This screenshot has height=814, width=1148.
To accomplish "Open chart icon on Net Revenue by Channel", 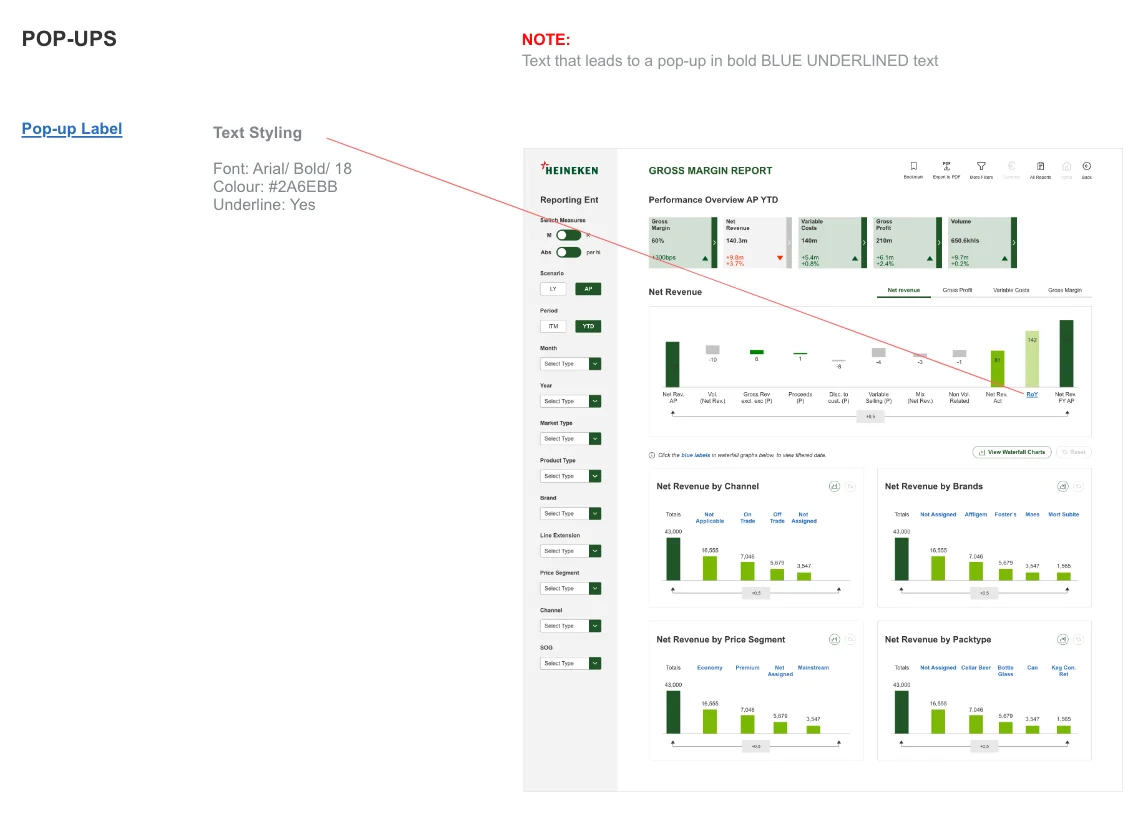I will pos(834,486).
